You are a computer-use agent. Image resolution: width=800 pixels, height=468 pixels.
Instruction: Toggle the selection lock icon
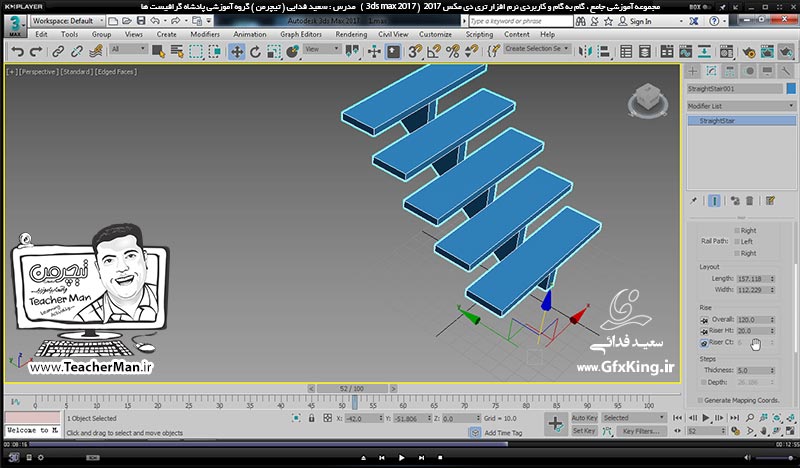coord(311,418)
